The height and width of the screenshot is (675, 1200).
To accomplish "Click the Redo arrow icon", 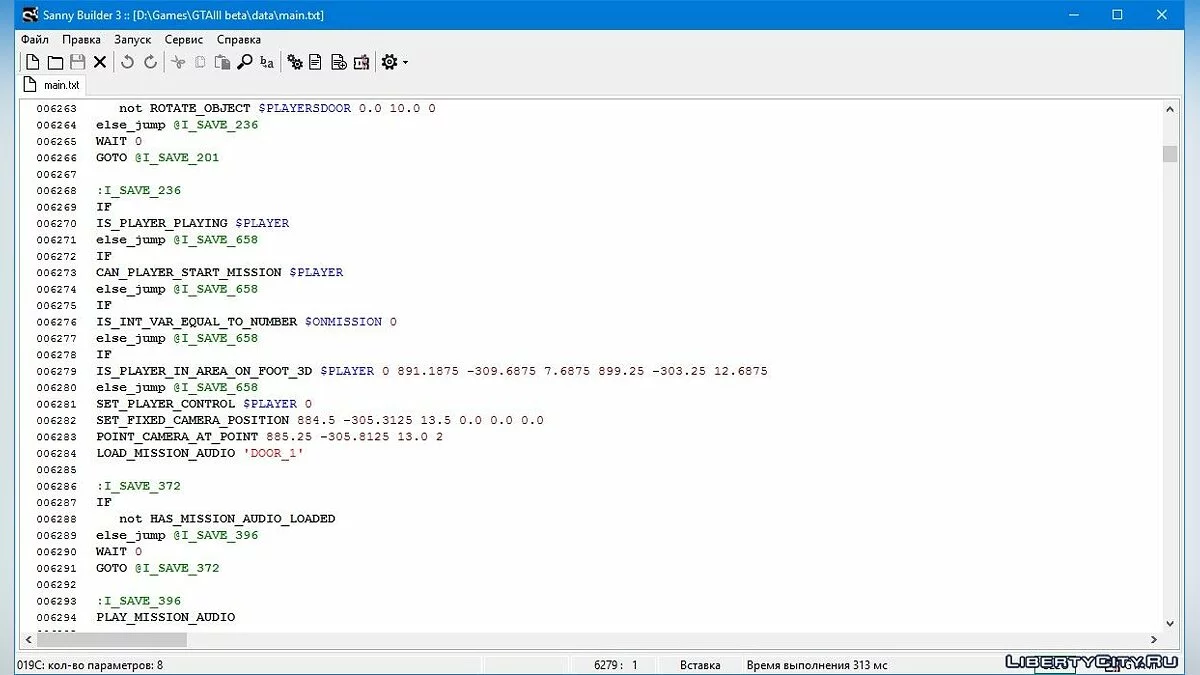I will coord(151,62).
